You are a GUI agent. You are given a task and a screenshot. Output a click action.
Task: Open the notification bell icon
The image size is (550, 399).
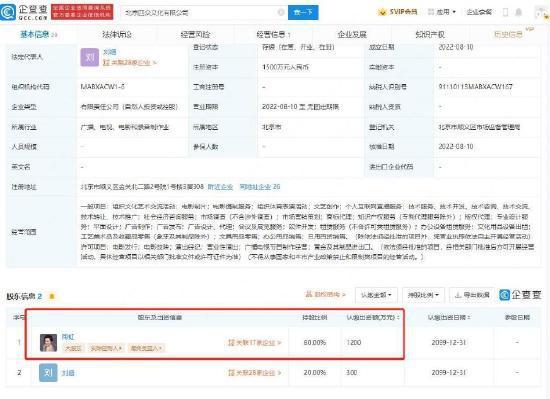coord(518,12)
